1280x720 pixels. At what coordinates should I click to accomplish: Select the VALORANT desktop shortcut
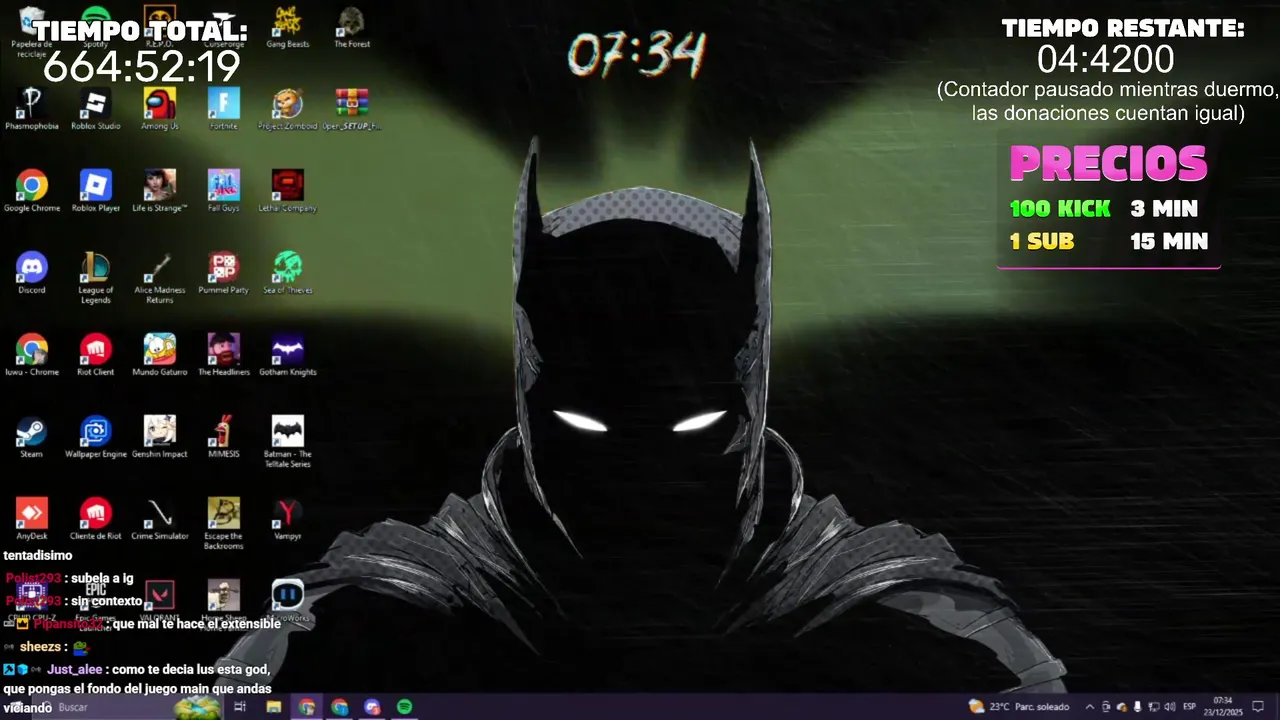coord(160,601)
